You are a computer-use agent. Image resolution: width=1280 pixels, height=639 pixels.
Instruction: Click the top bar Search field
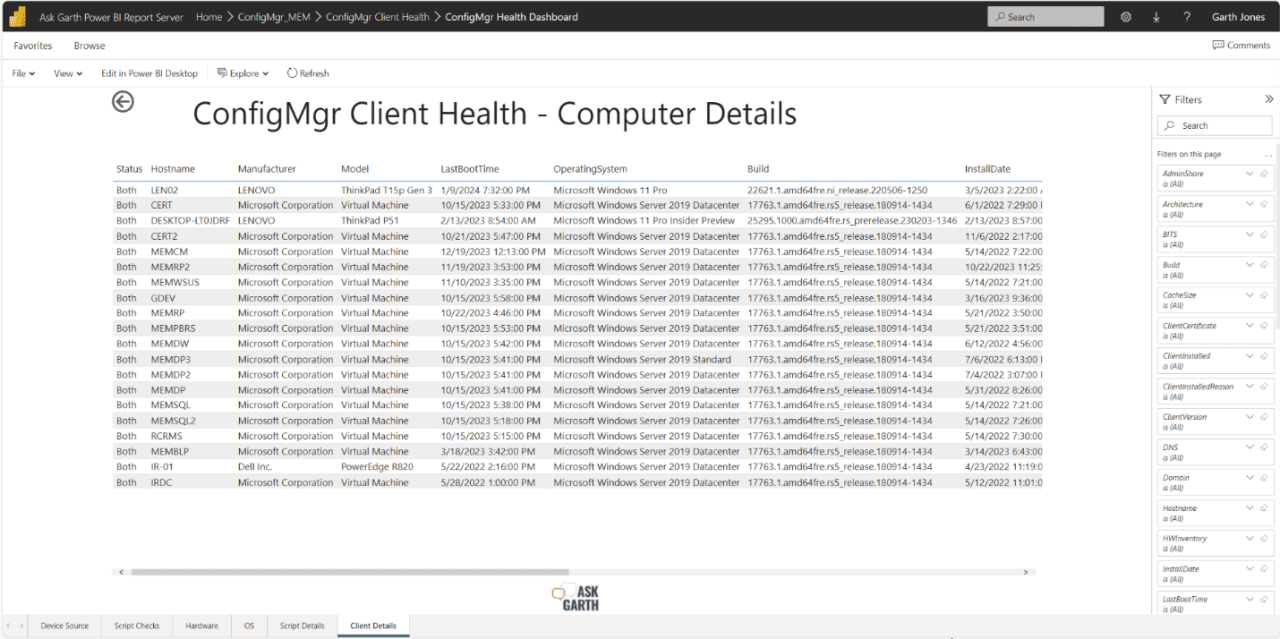(1046, 17)
